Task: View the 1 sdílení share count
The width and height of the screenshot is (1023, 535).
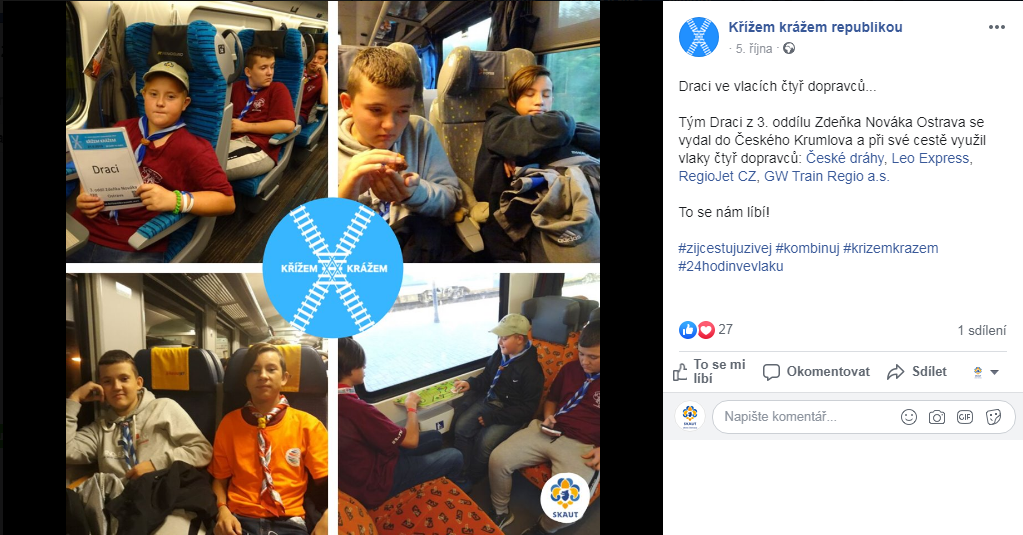Action: tap(982, 331)
